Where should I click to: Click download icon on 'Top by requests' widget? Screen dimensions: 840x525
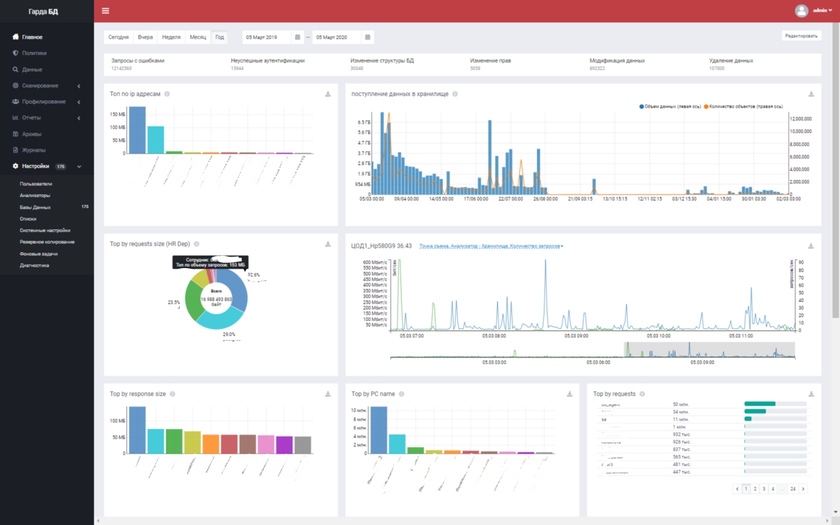coord(811,394)
